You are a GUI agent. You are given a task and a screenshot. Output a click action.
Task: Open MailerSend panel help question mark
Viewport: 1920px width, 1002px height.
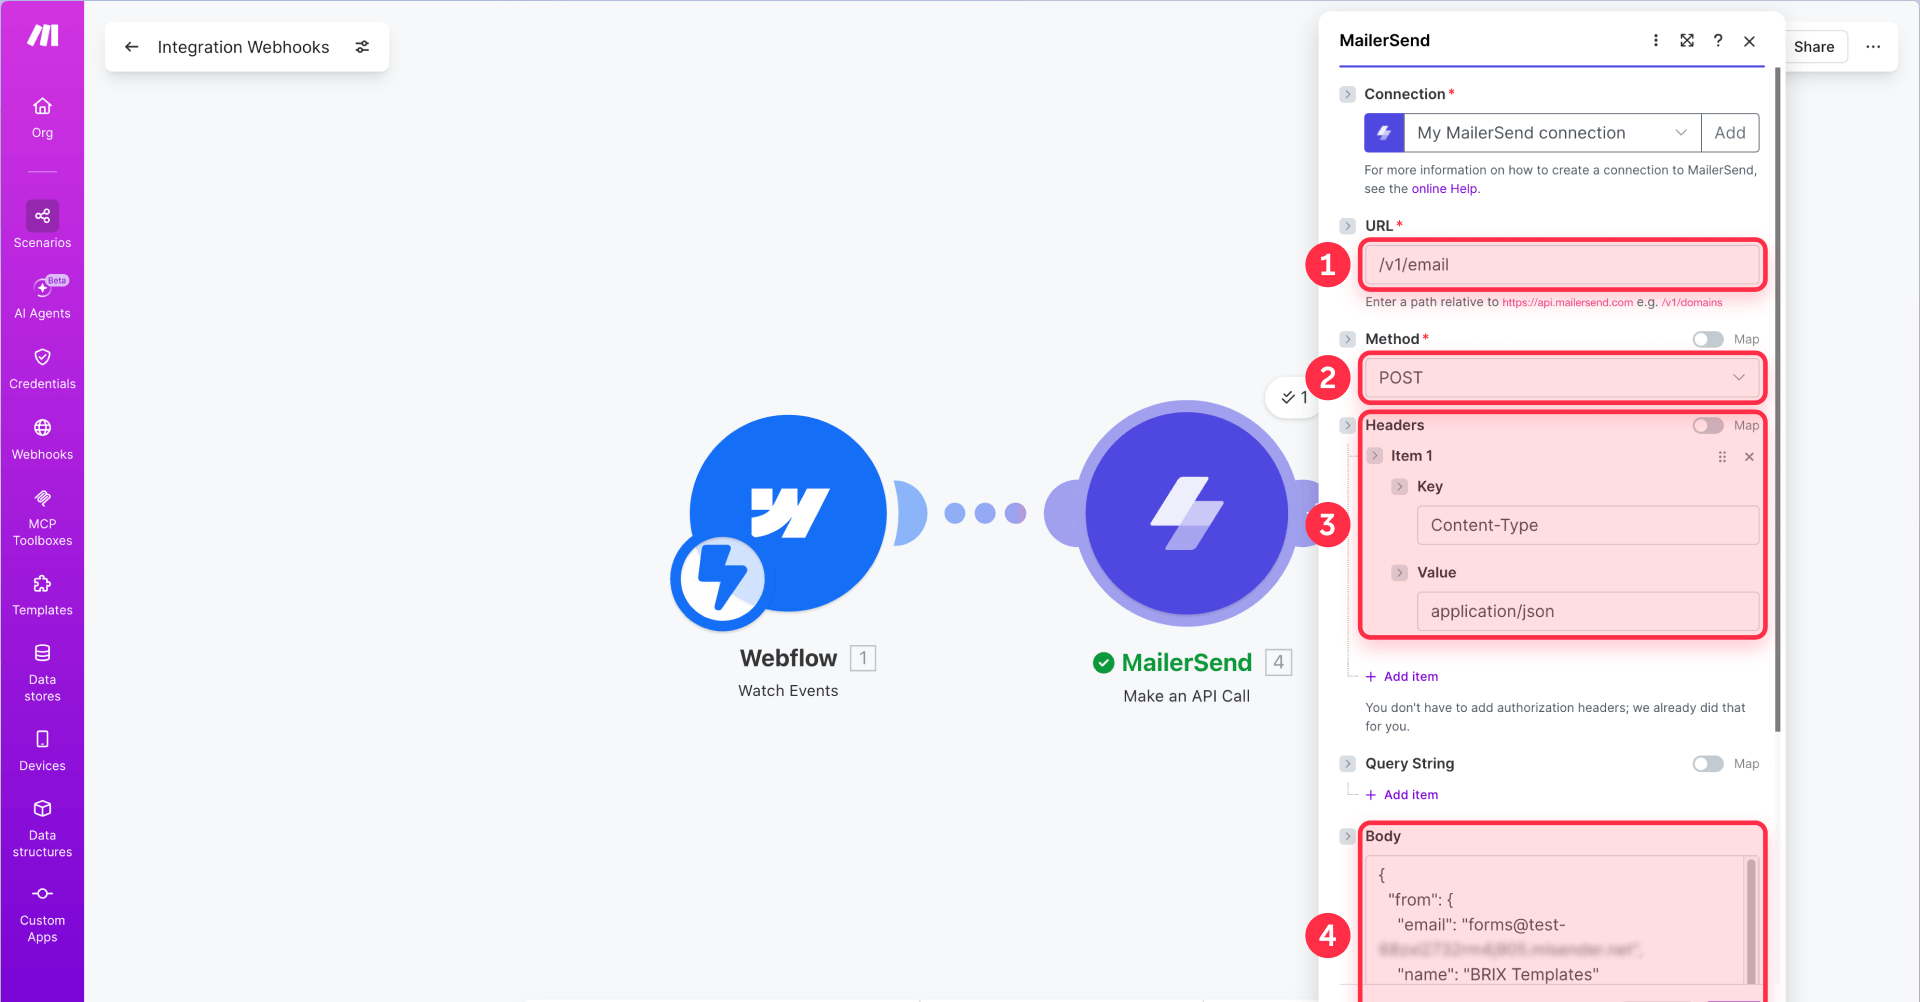1718,40
